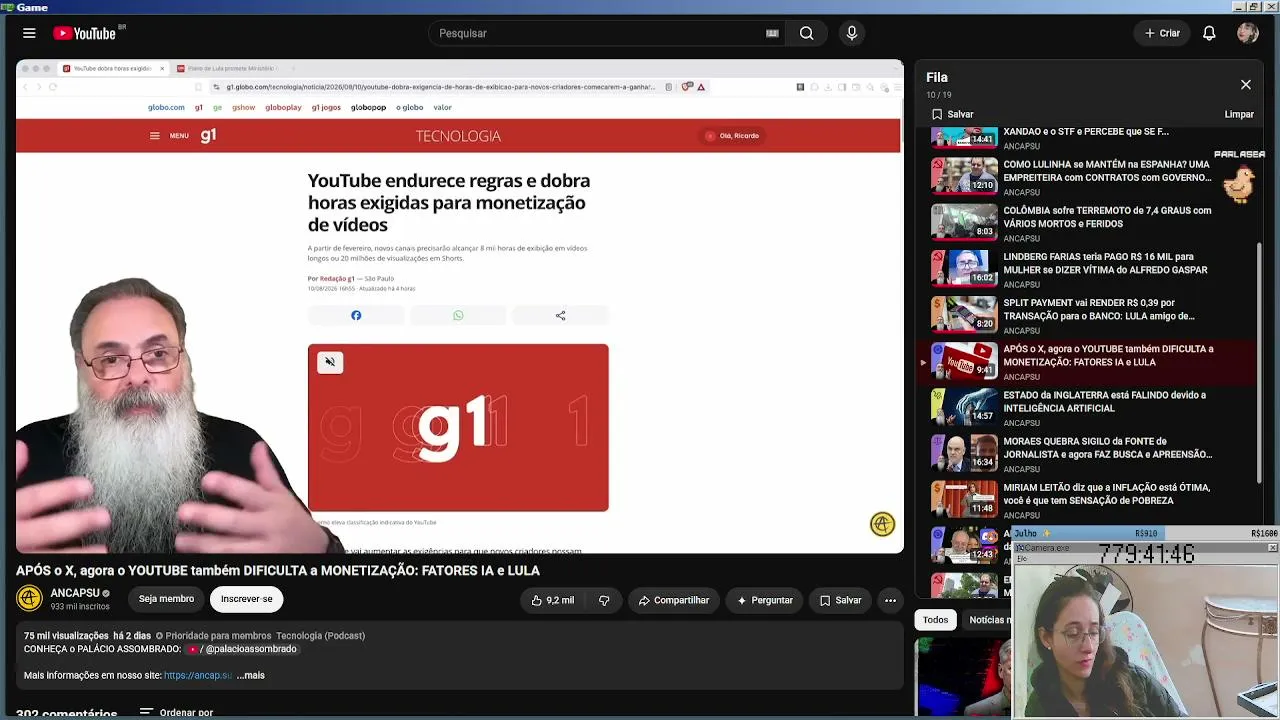Open queue title "MIRIAM LEITÃO diz que a INFLAÇÃO"
Viewport: 1280px width, 720px height.
[1107, 494]
